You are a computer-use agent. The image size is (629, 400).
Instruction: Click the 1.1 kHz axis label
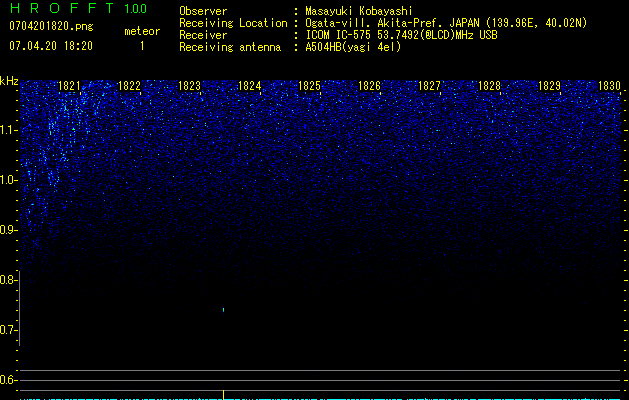coord(9,130)
